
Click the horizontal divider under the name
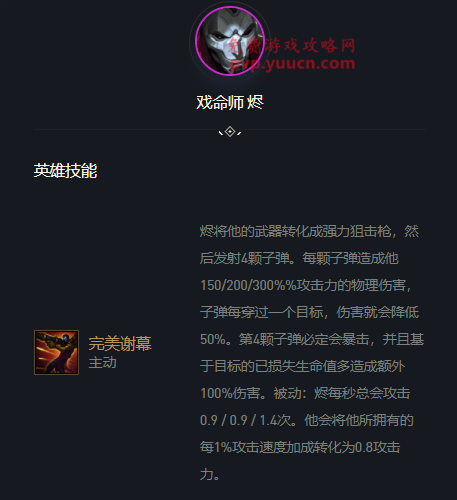[230, 129]
